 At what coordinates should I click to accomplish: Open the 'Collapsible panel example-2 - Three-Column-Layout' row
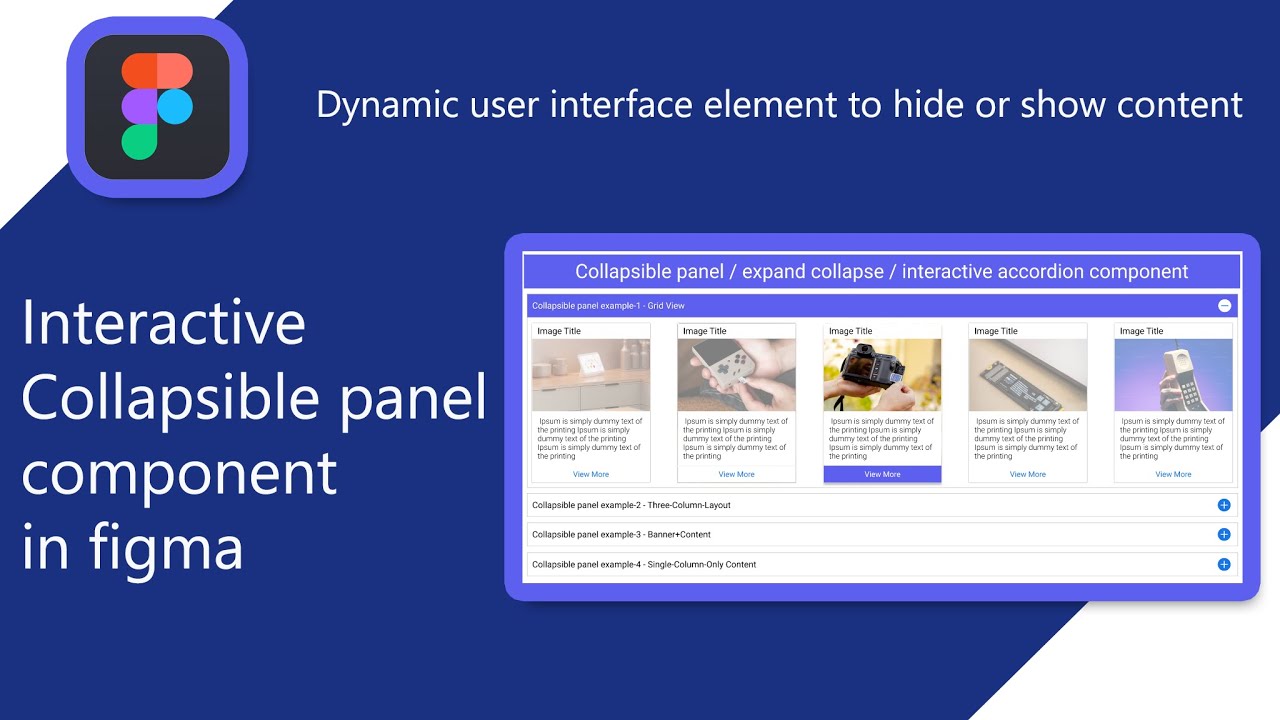(x=882, y=505)
